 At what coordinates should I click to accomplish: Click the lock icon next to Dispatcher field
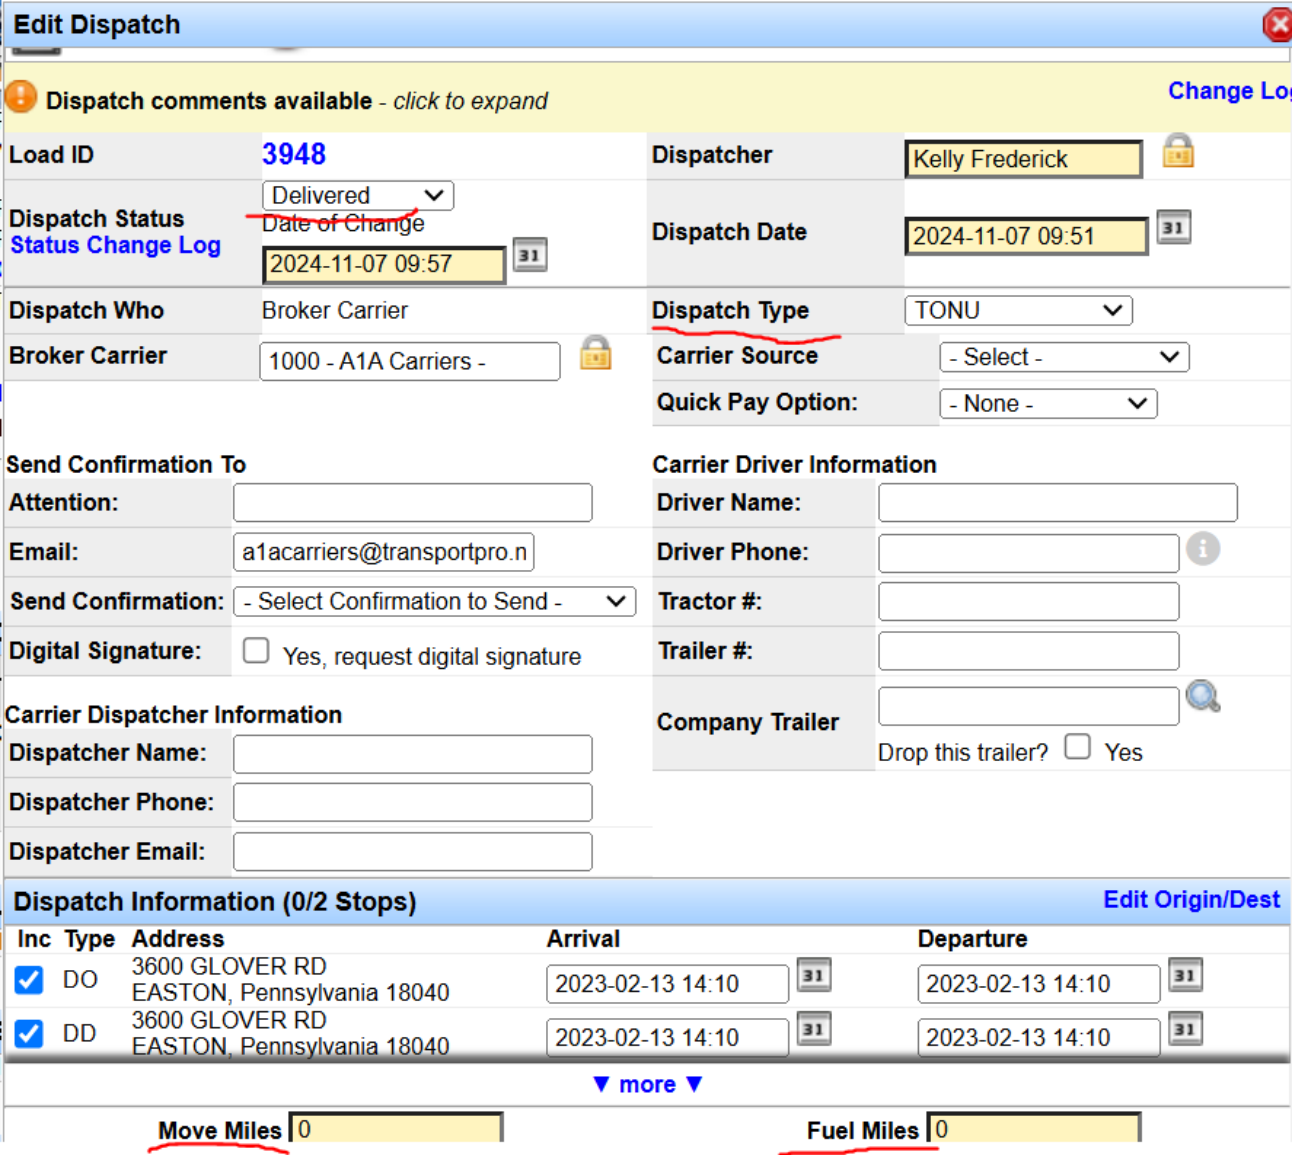coord(1178,151)
